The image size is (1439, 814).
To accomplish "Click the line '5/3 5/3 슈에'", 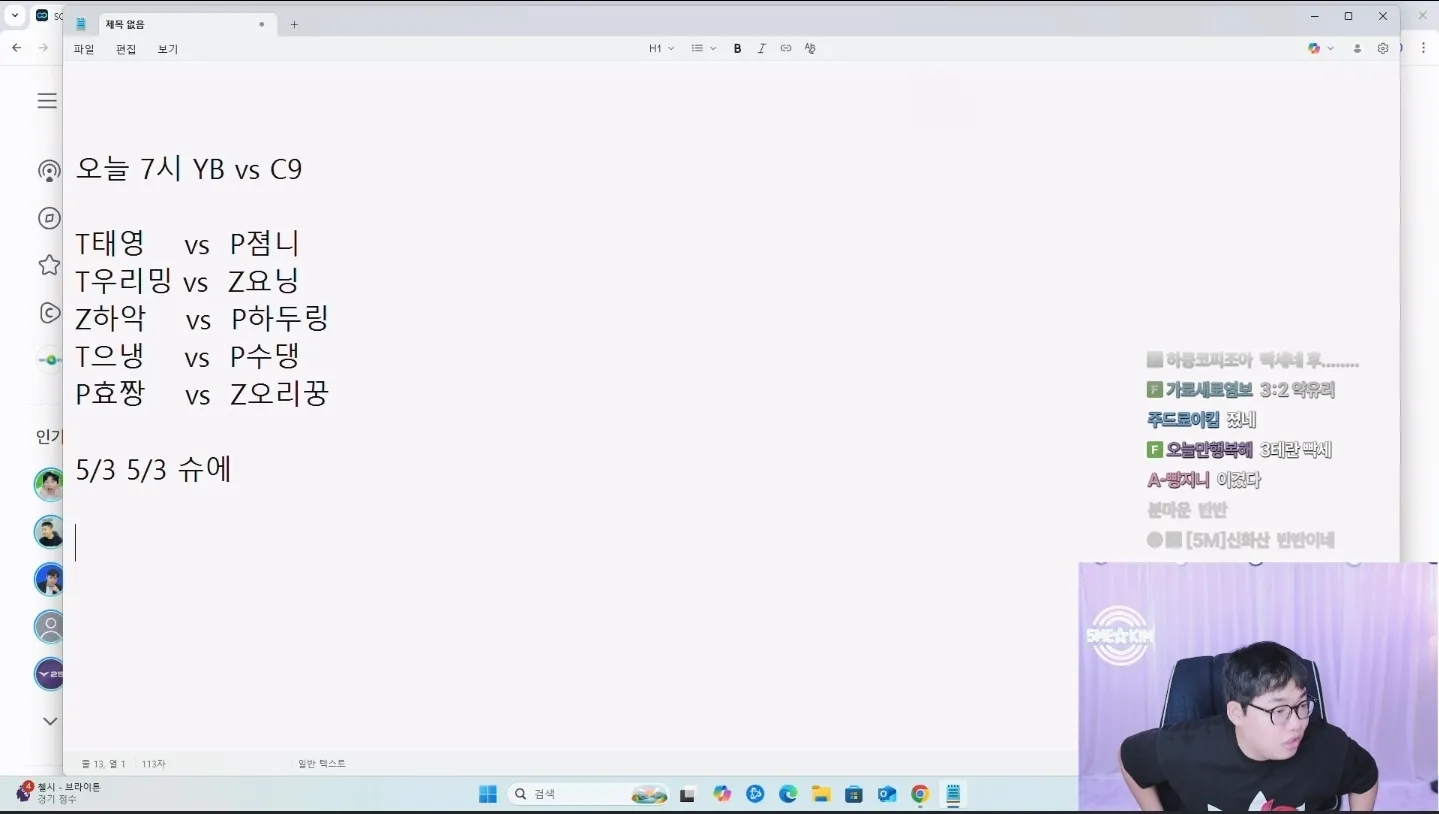I will [x=154, y=469].
